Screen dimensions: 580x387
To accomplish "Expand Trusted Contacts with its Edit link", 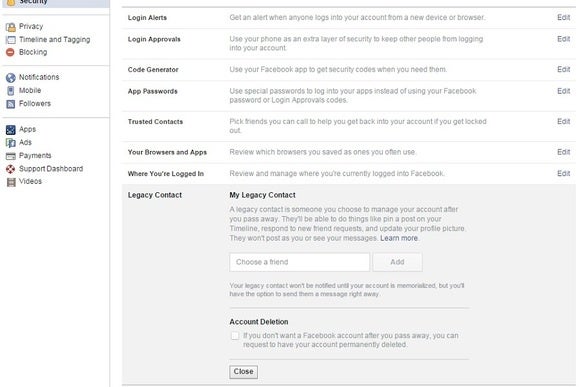I will pyautogui.click(x=563, y=121).
